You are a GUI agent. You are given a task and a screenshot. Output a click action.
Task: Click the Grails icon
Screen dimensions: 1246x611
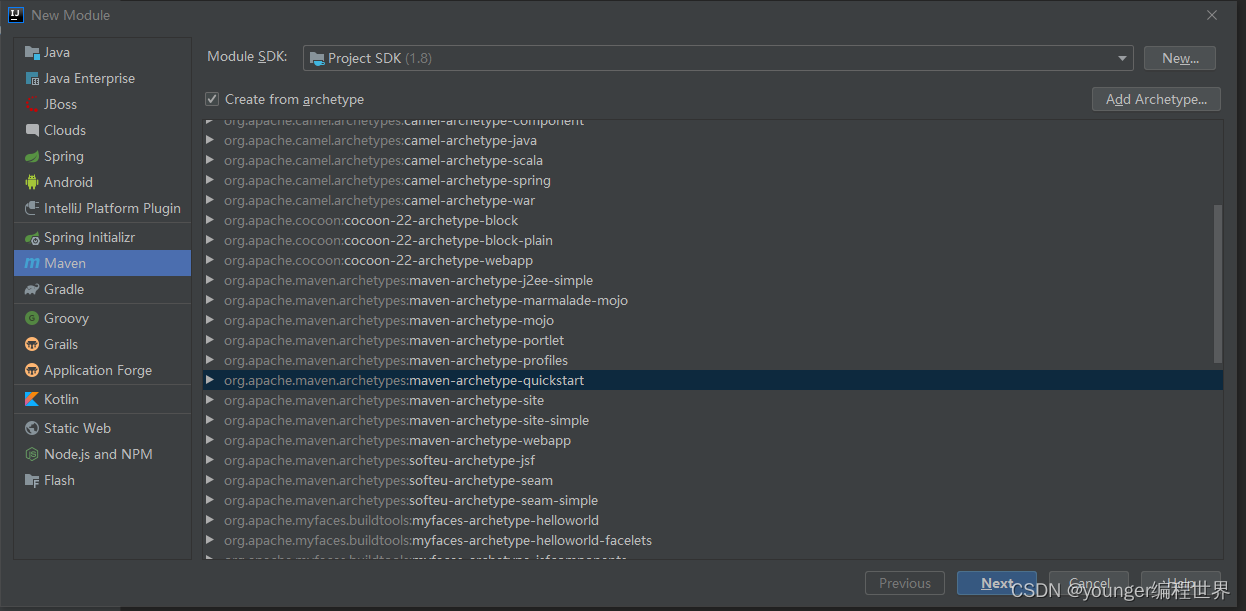(32, 344)
